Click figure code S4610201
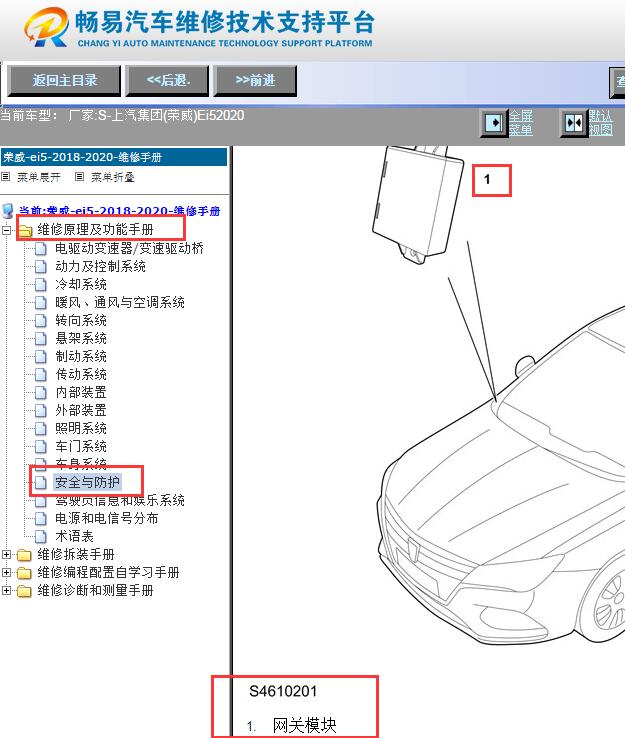This screenshot has width=625, height=738. 283,691
